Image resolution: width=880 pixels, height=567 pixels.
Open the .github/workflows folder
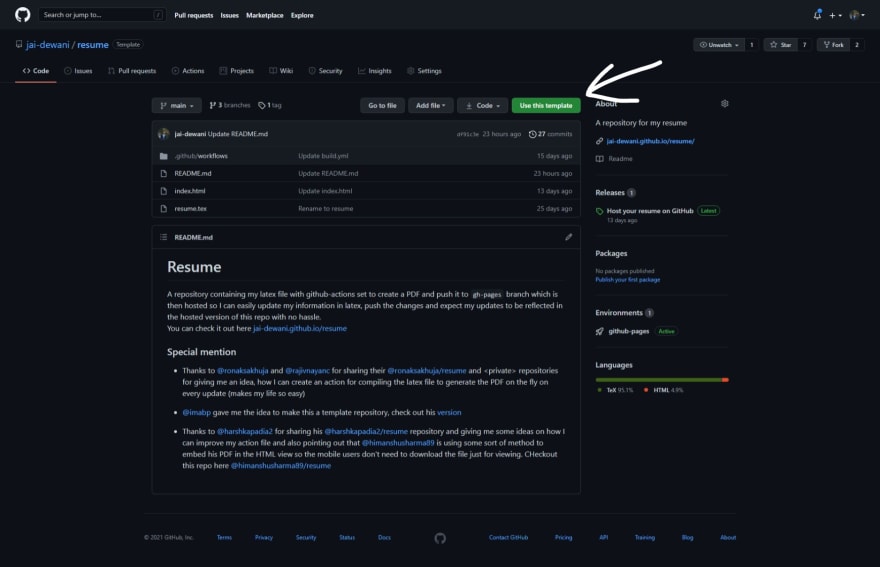[x=201, y=156]
